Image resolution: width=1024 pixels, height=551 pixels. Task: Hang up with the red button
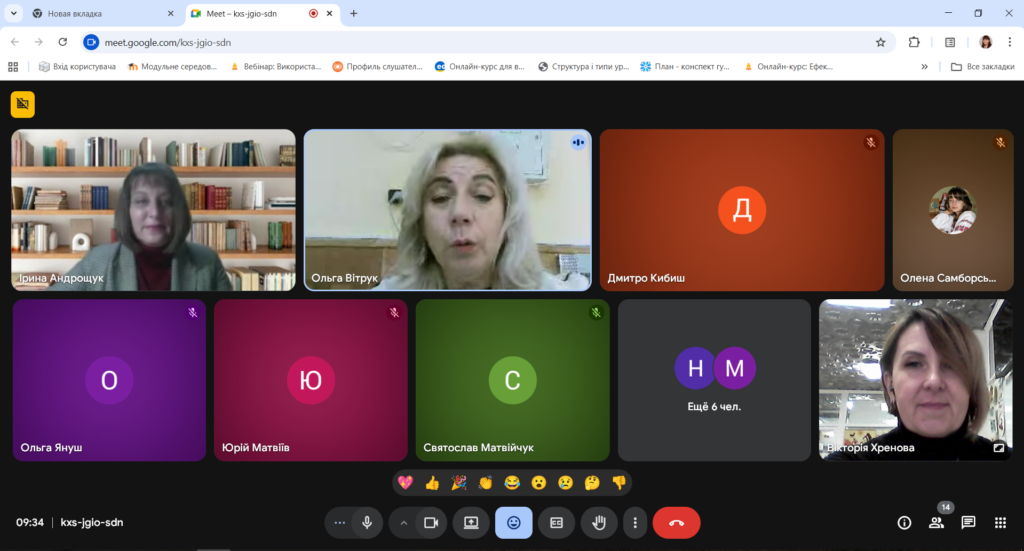pyautogui.click(x=676, y=522)
